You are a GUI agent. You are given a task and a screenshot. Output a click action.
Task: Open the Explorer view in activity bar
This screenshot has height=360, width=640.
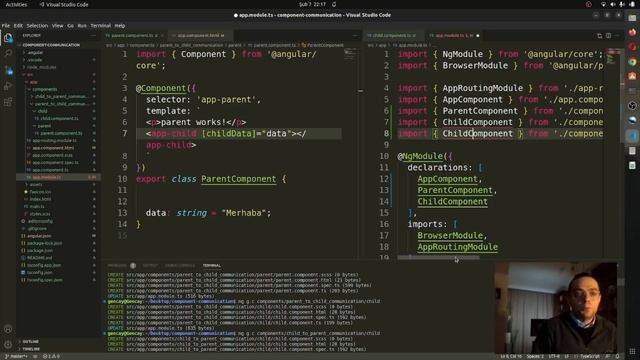(x=8, y=38)
